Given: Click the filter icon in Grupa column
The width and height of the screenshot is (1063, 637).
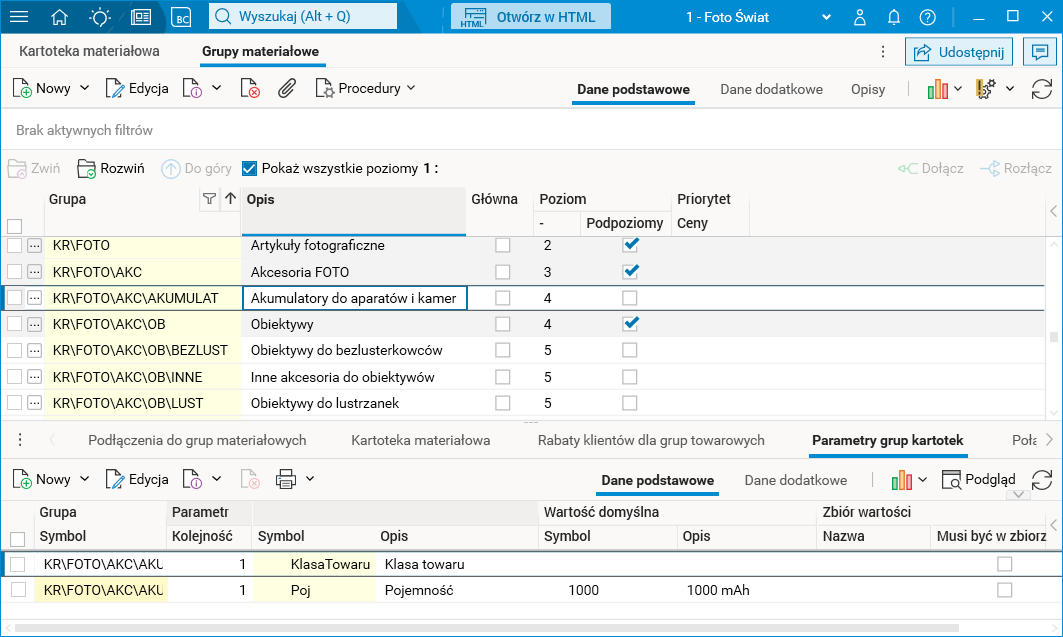Looking at the screenshot, I should click(x=209, y=199).
